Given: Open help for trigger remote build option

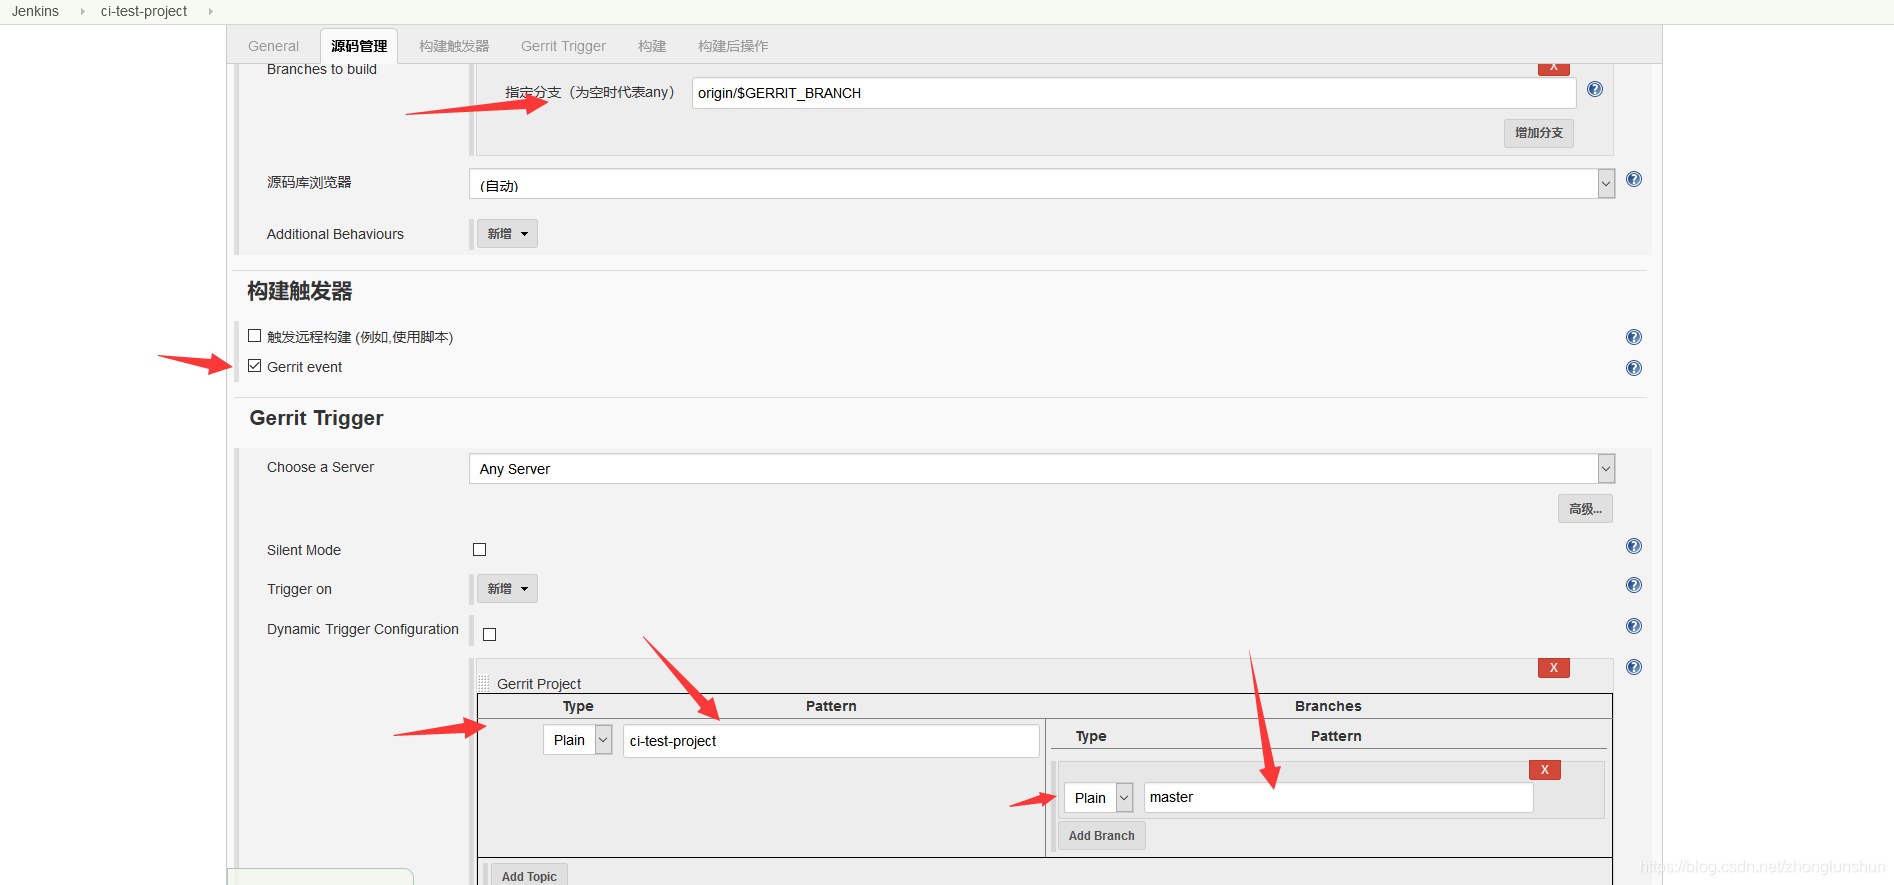Looking at the screenshot, I should tap(1634, 337).
